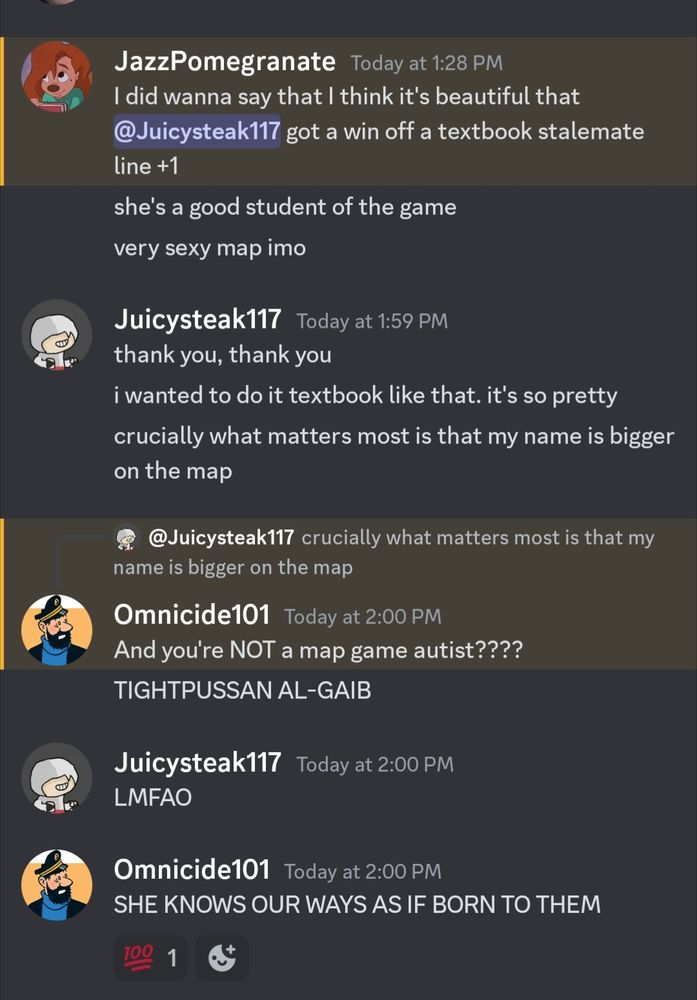Select the 'very sexy map imo' message

(x=210, y=247)
